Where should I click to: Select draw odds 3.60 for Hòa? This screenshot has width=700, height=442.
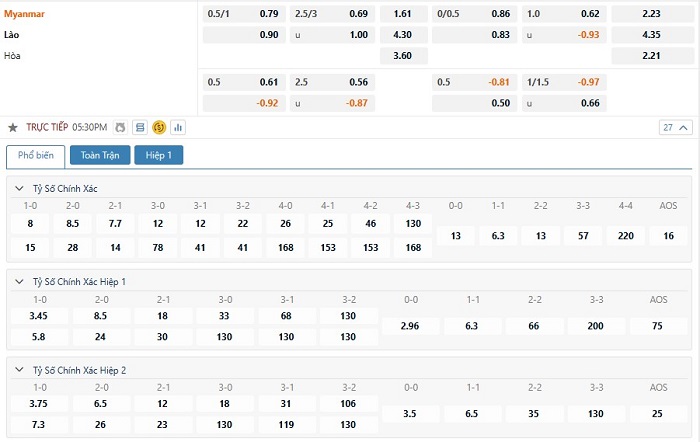(x=403, y=56)
